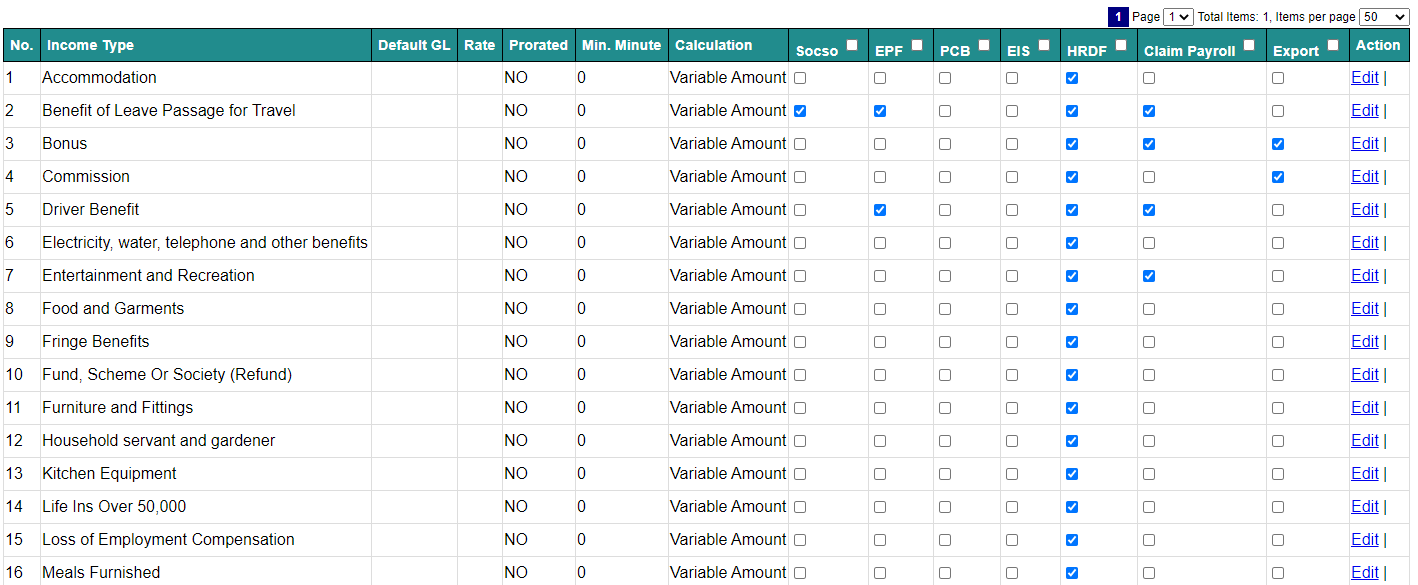Image resolution: width=1418 pixels, height=585 pixels.
Task: Tick the PCB column header checkbox
Action: (984, 45)
